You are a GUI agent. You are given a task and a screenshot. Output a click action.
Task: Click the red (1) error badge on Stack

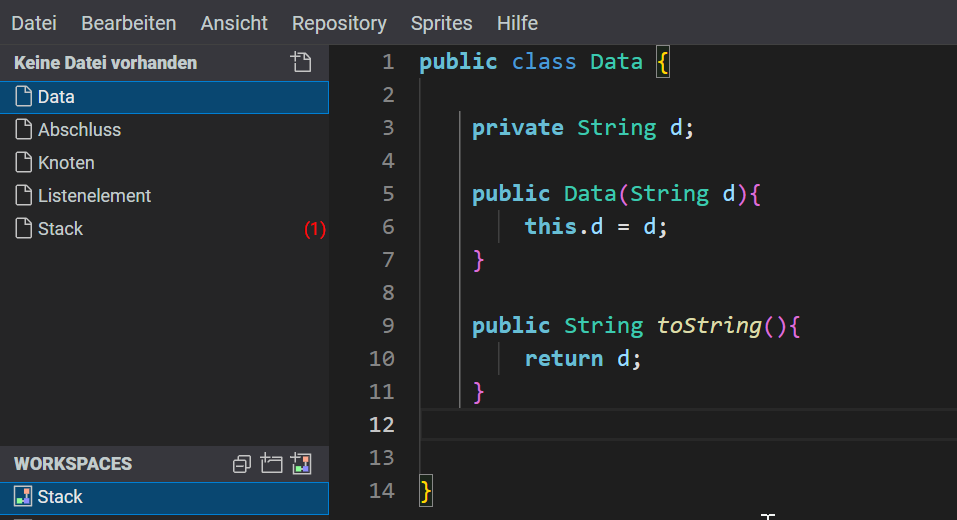click(x=314, y=229)
